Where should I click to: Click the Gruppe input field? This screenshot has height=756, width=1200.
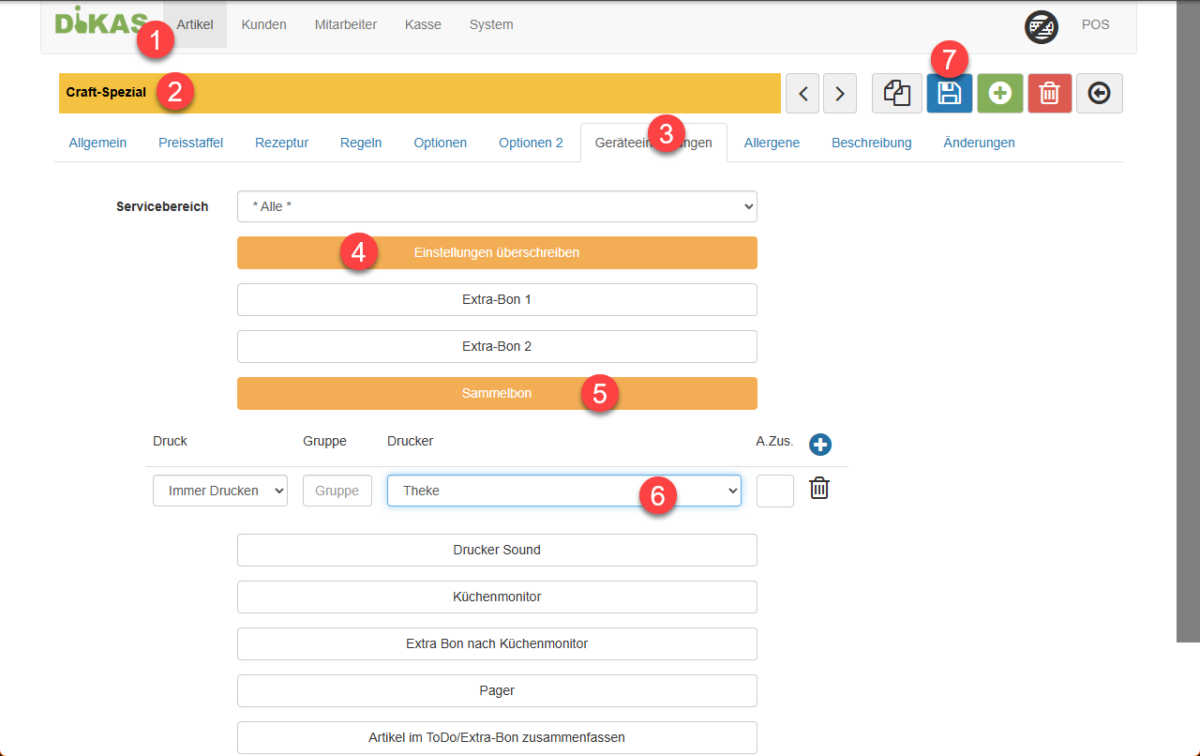(x=337, y=491)
